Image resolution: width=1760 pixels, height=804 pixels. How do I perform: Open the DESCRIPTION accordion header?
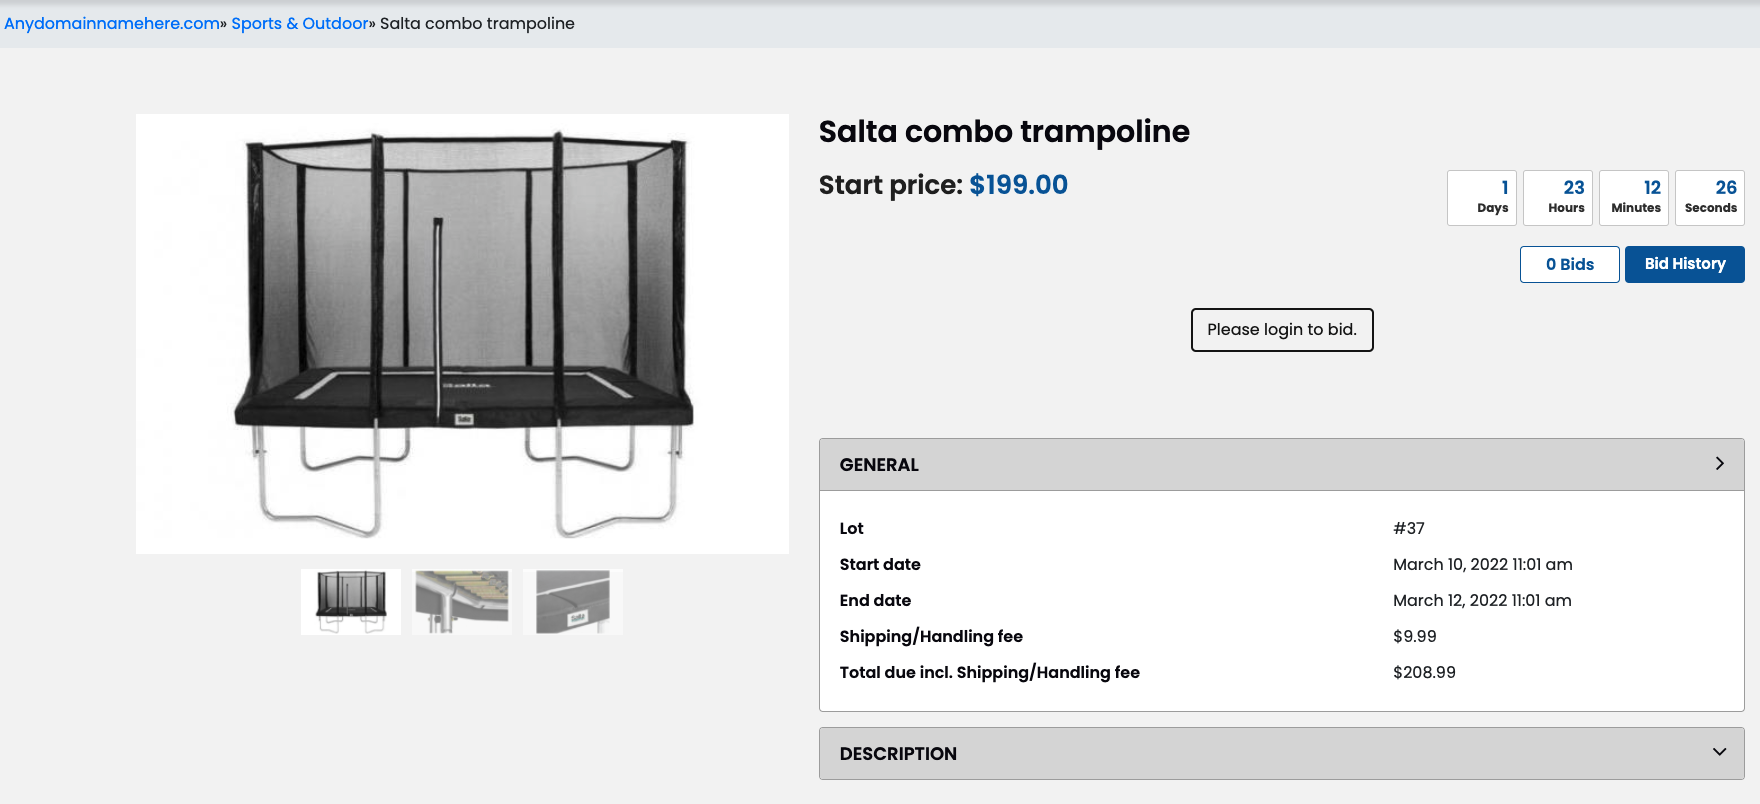point(897,753)
